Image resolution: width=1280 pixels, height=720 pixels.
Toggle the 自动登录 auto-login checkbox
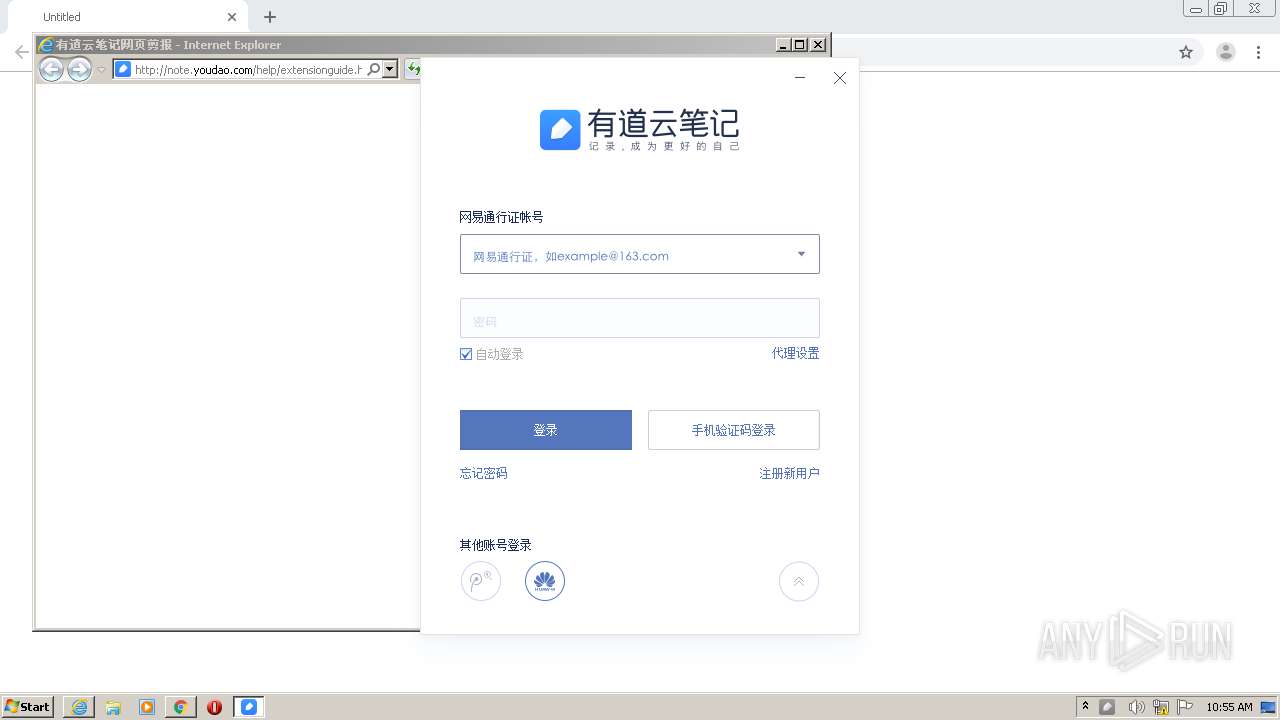click(466, 354)
